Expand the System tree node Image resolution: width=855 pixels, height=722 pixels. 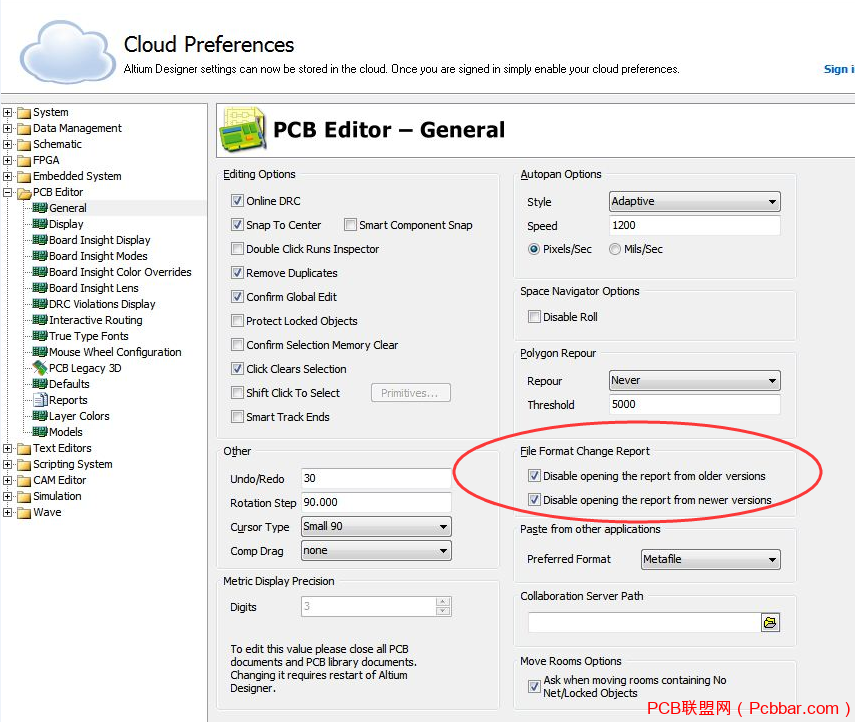[7, 112]
